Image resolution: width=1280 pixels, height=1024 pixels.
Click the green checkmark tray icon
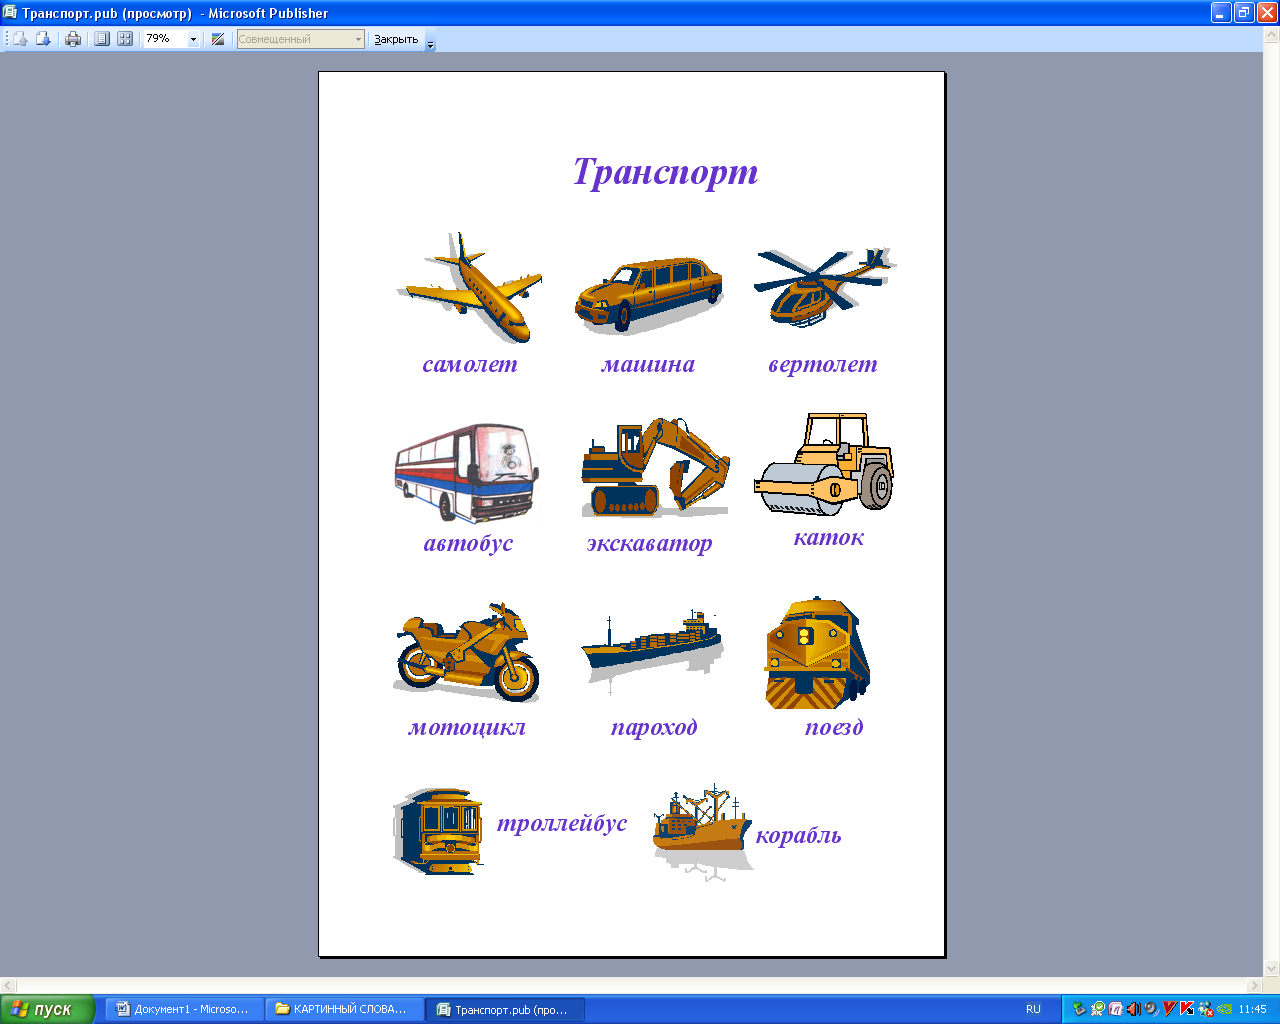tap(1097, 1009)
